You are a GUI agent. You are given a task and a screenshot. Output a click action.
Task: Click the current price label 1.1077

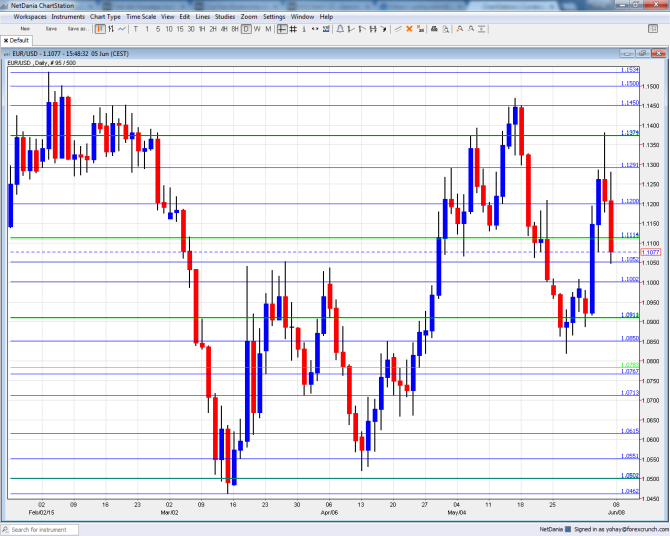click(650, 252)
